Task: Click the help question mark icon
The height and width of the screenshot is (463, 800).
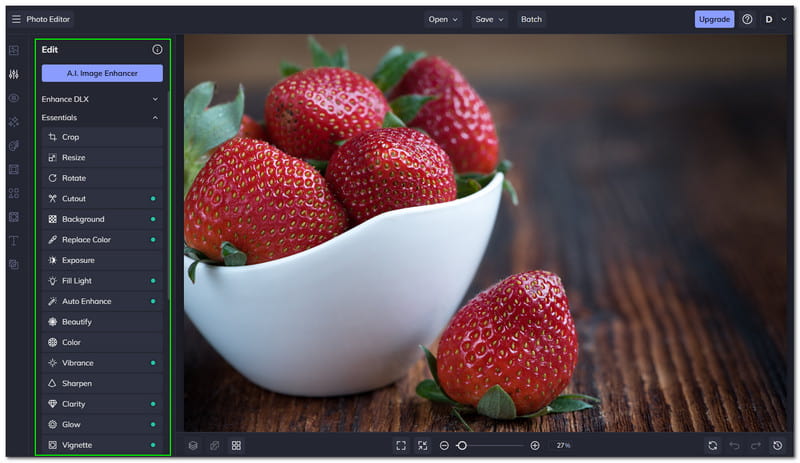Action: 747,19
